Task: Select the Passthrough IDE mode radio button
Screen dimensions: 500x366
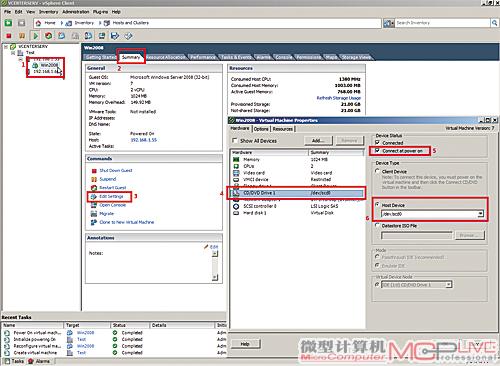Action: point(377,257)
